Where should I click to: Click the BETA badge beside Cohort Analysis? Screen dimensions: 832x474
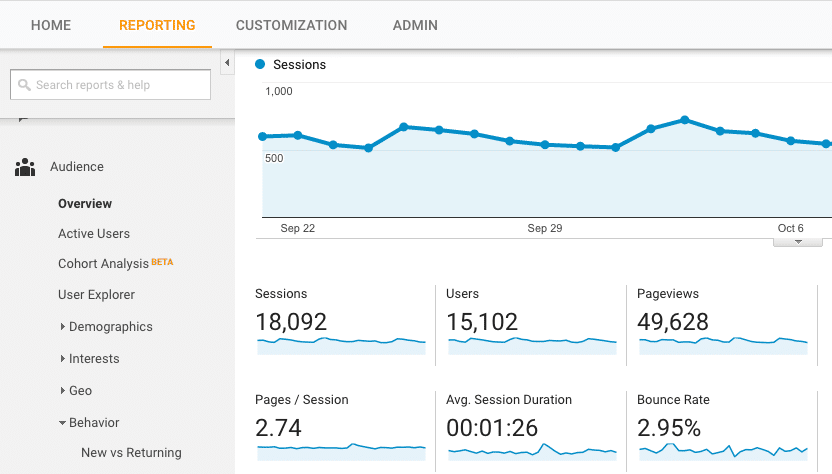[x=162, y=262]
